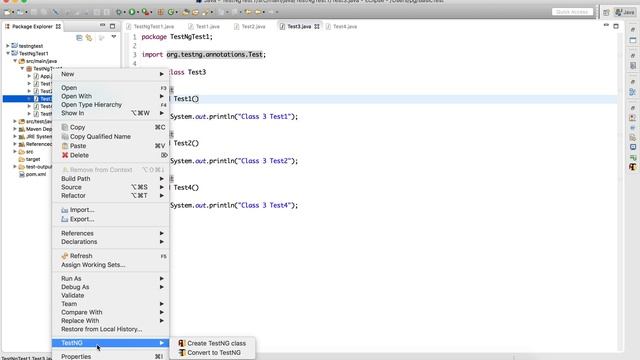Click Paste in the context menu

[x=111, y=146]
